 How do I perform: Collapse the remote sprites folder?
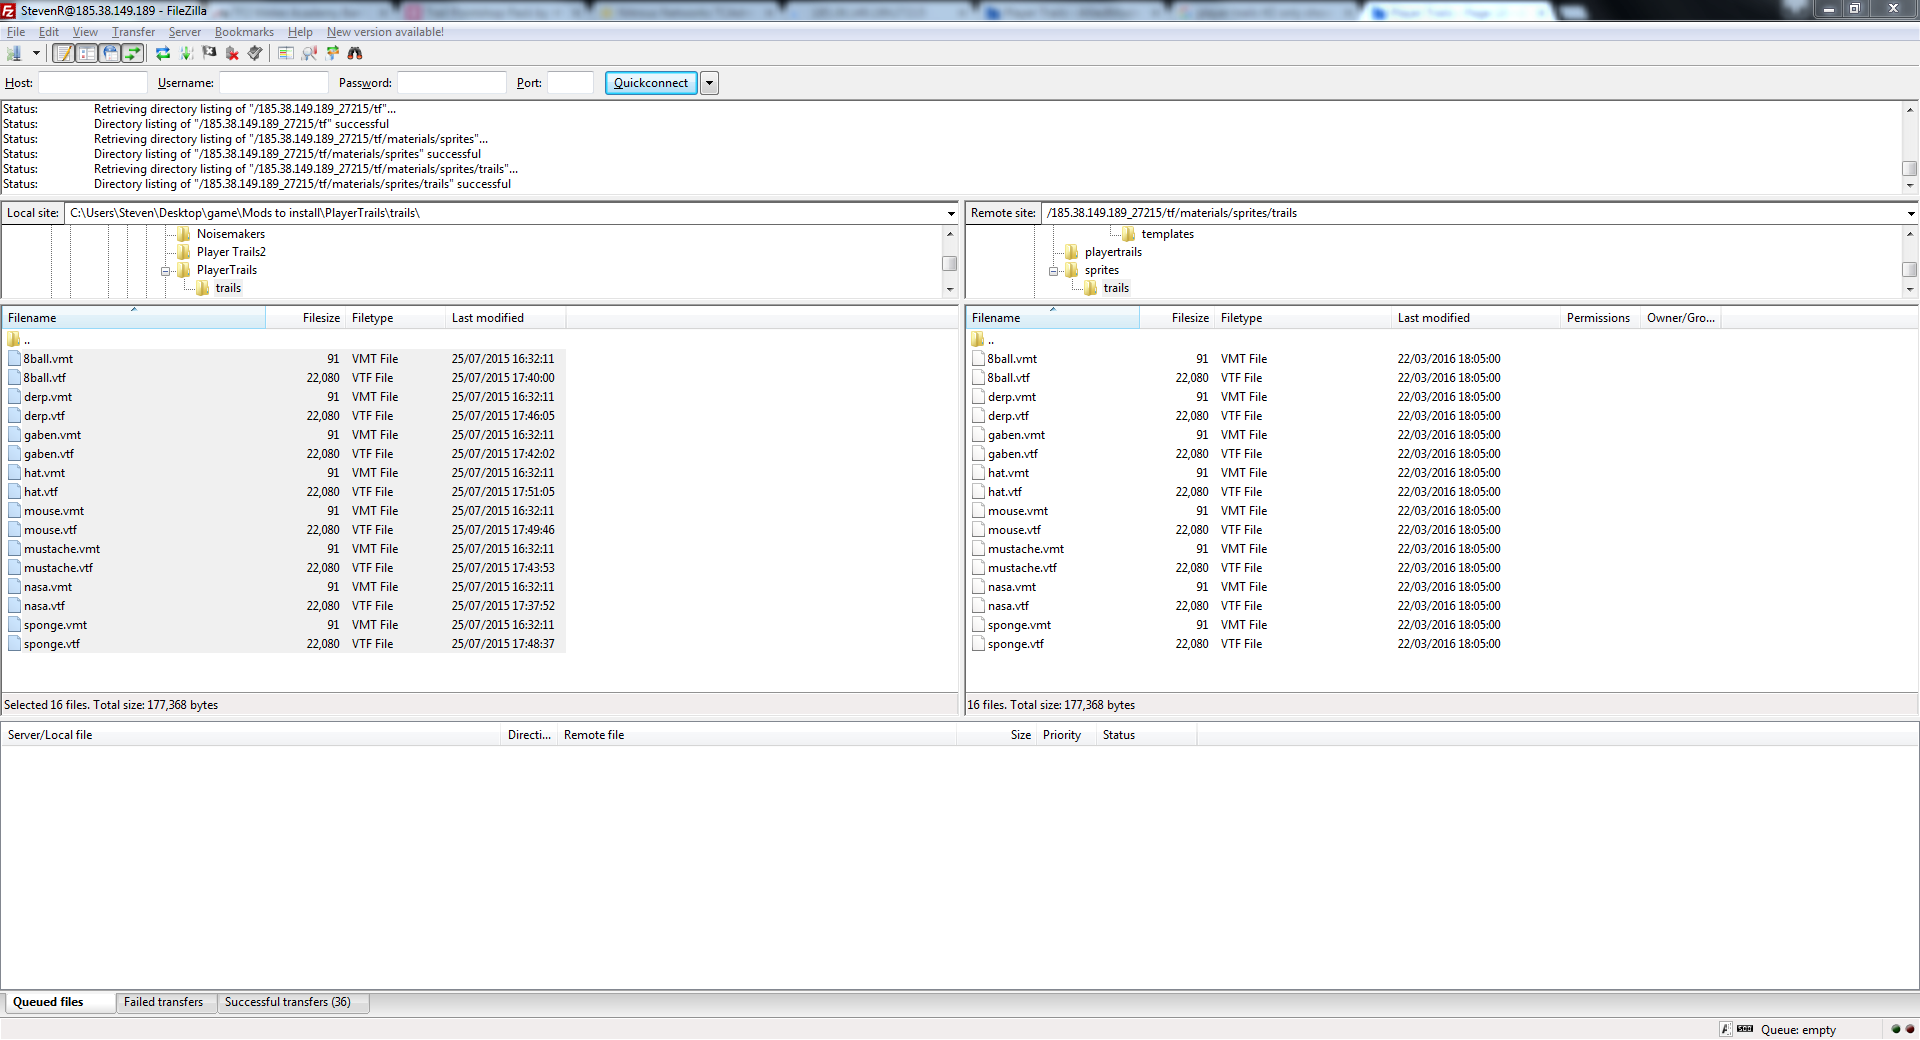[1054, 271]
